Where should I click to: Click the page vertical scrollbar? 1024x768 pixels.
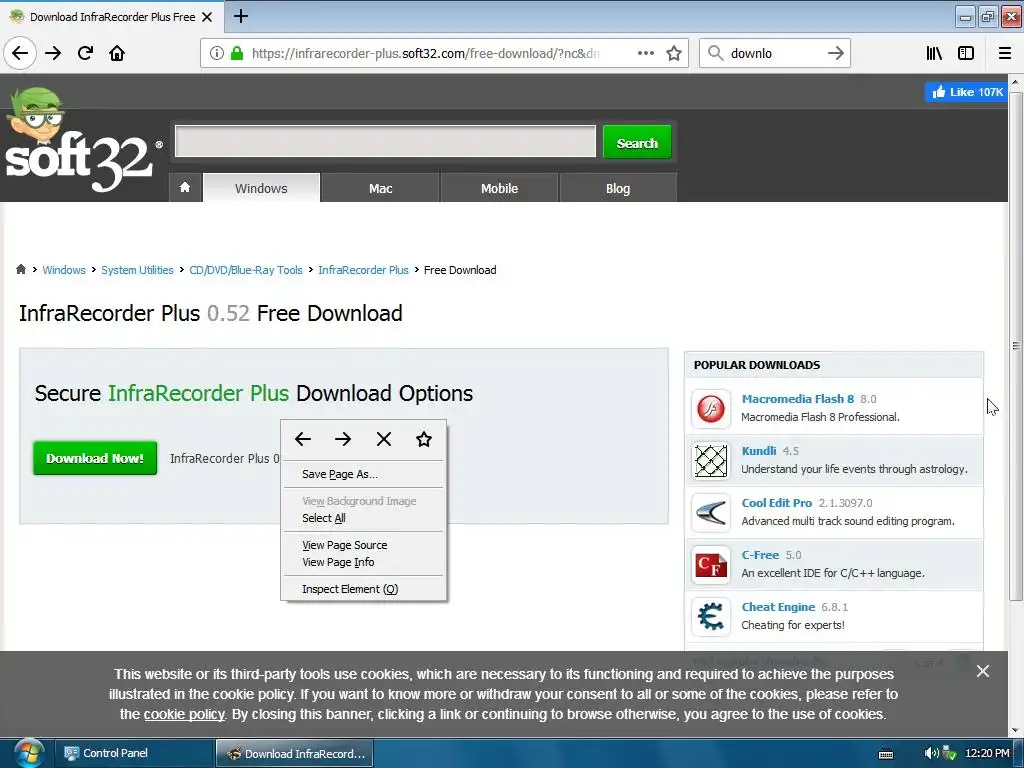point(1016,345)
